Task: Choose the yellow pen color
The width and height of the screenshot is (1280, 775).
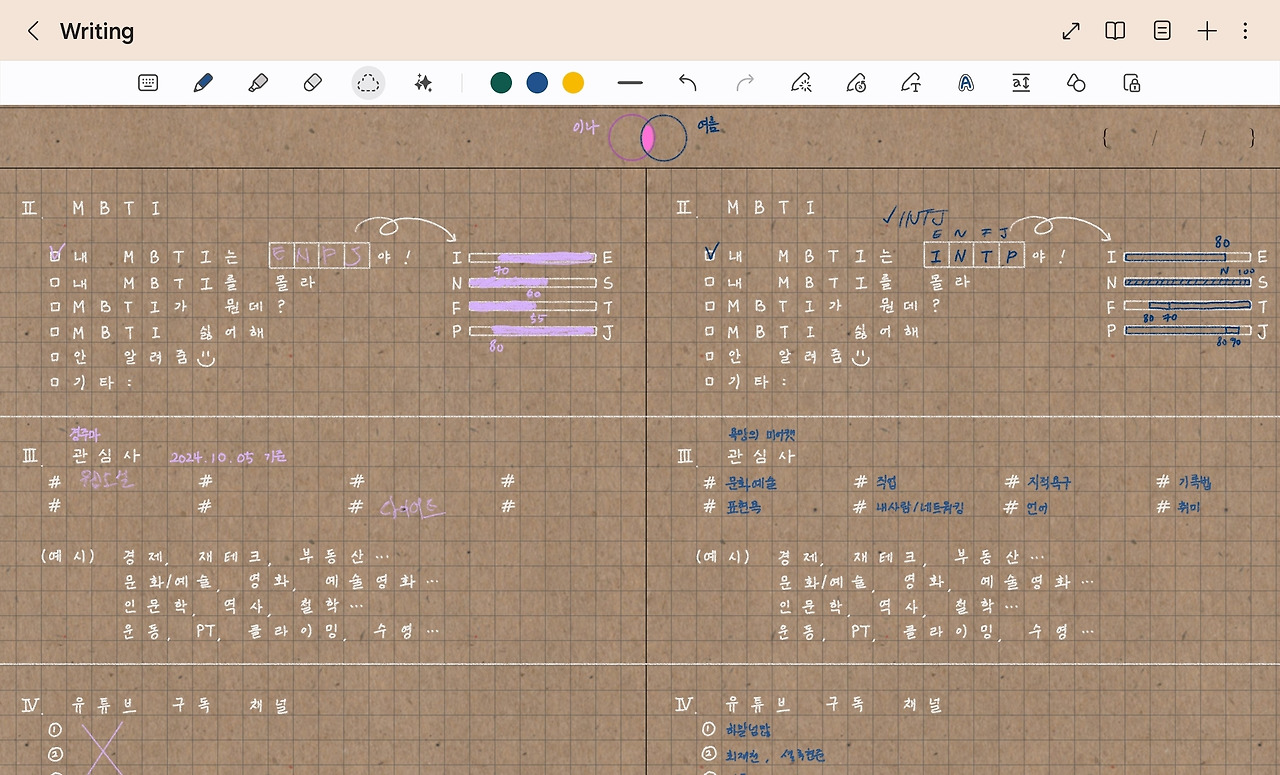Action: (x=573, y=83)
